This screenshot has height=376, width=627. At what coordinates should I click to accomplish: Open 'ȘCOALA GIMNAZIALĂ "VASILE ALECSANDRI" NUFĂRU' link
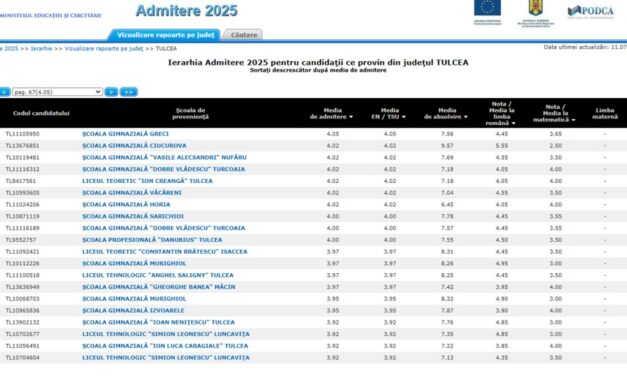coord(164,157)
